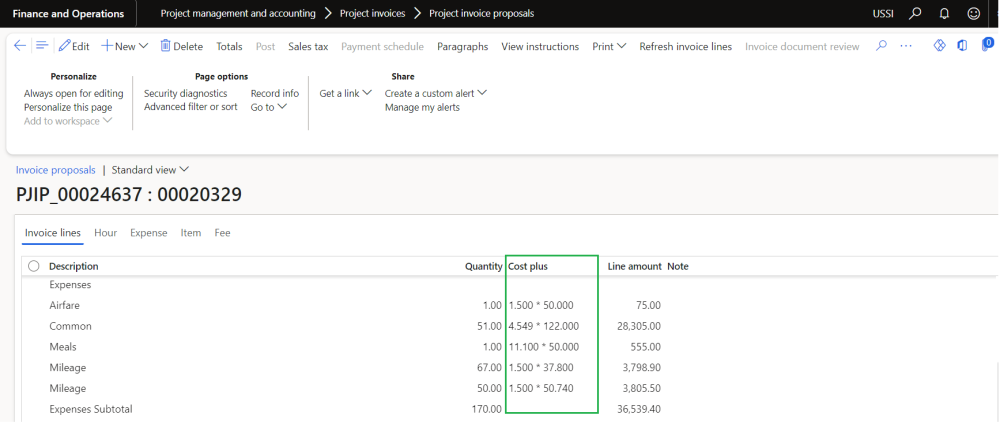
Task: Open the feedback smiley icon
Action: (973, 14)
